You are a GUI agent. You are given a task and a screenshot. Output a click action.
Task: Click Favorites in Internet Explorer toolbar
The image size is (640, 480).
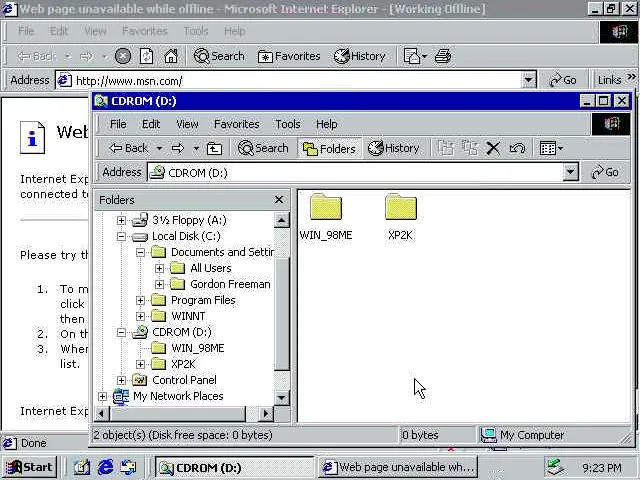click(289, 56)
